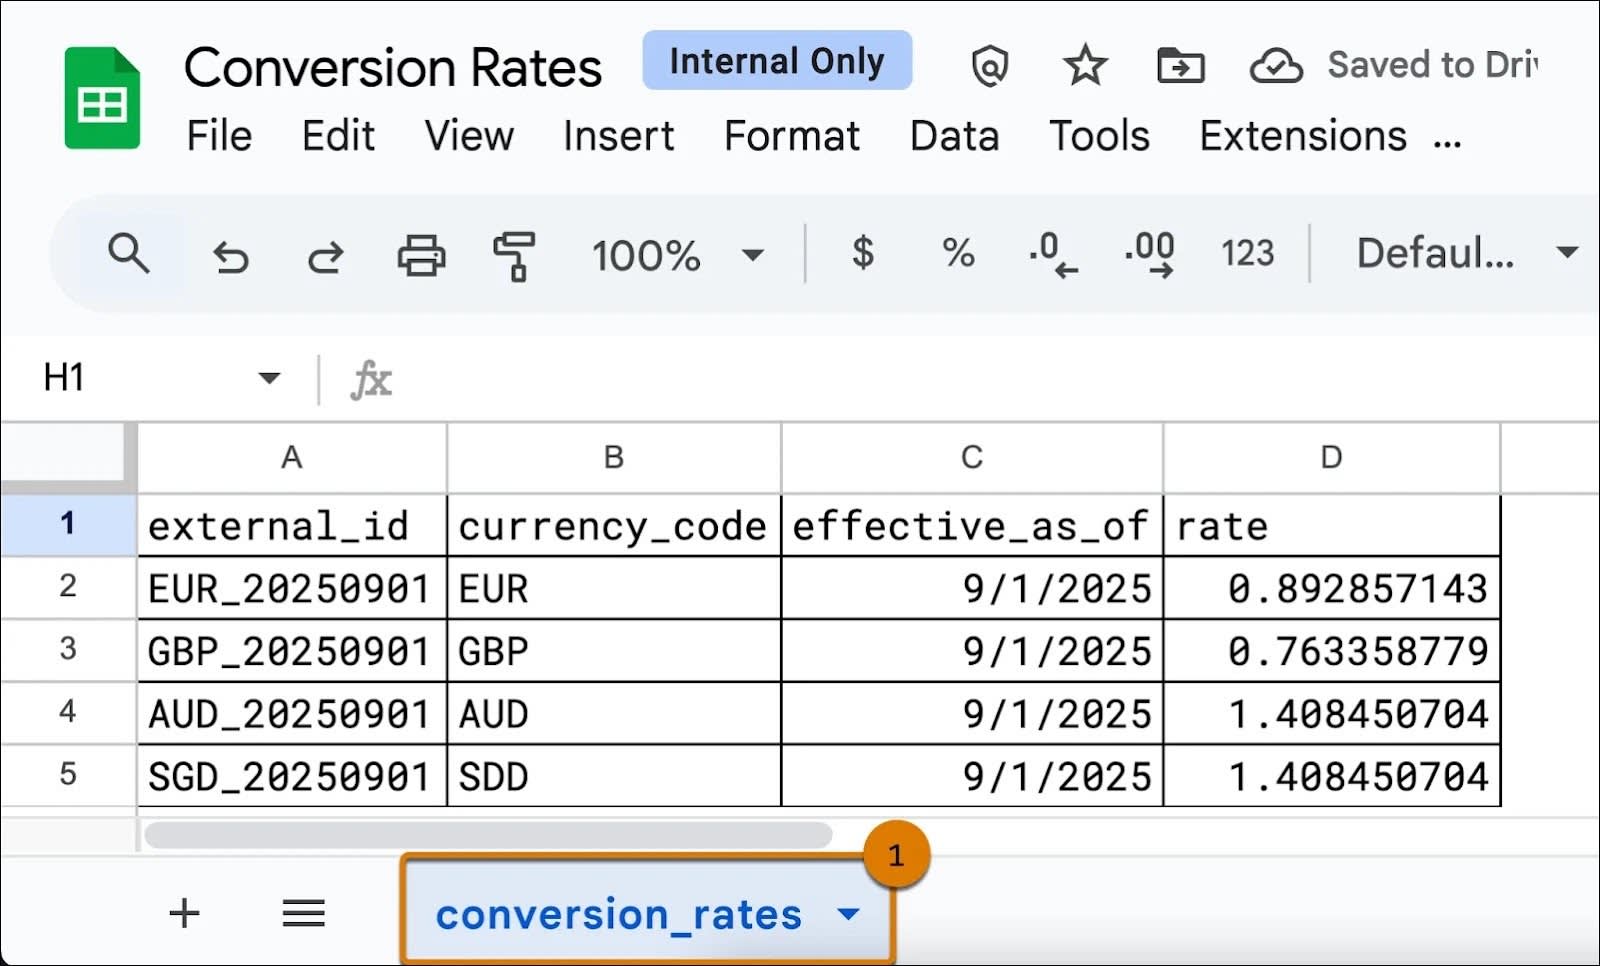1600x966 pixels.
Task: Move document to folder icon
Action: 1181,66
